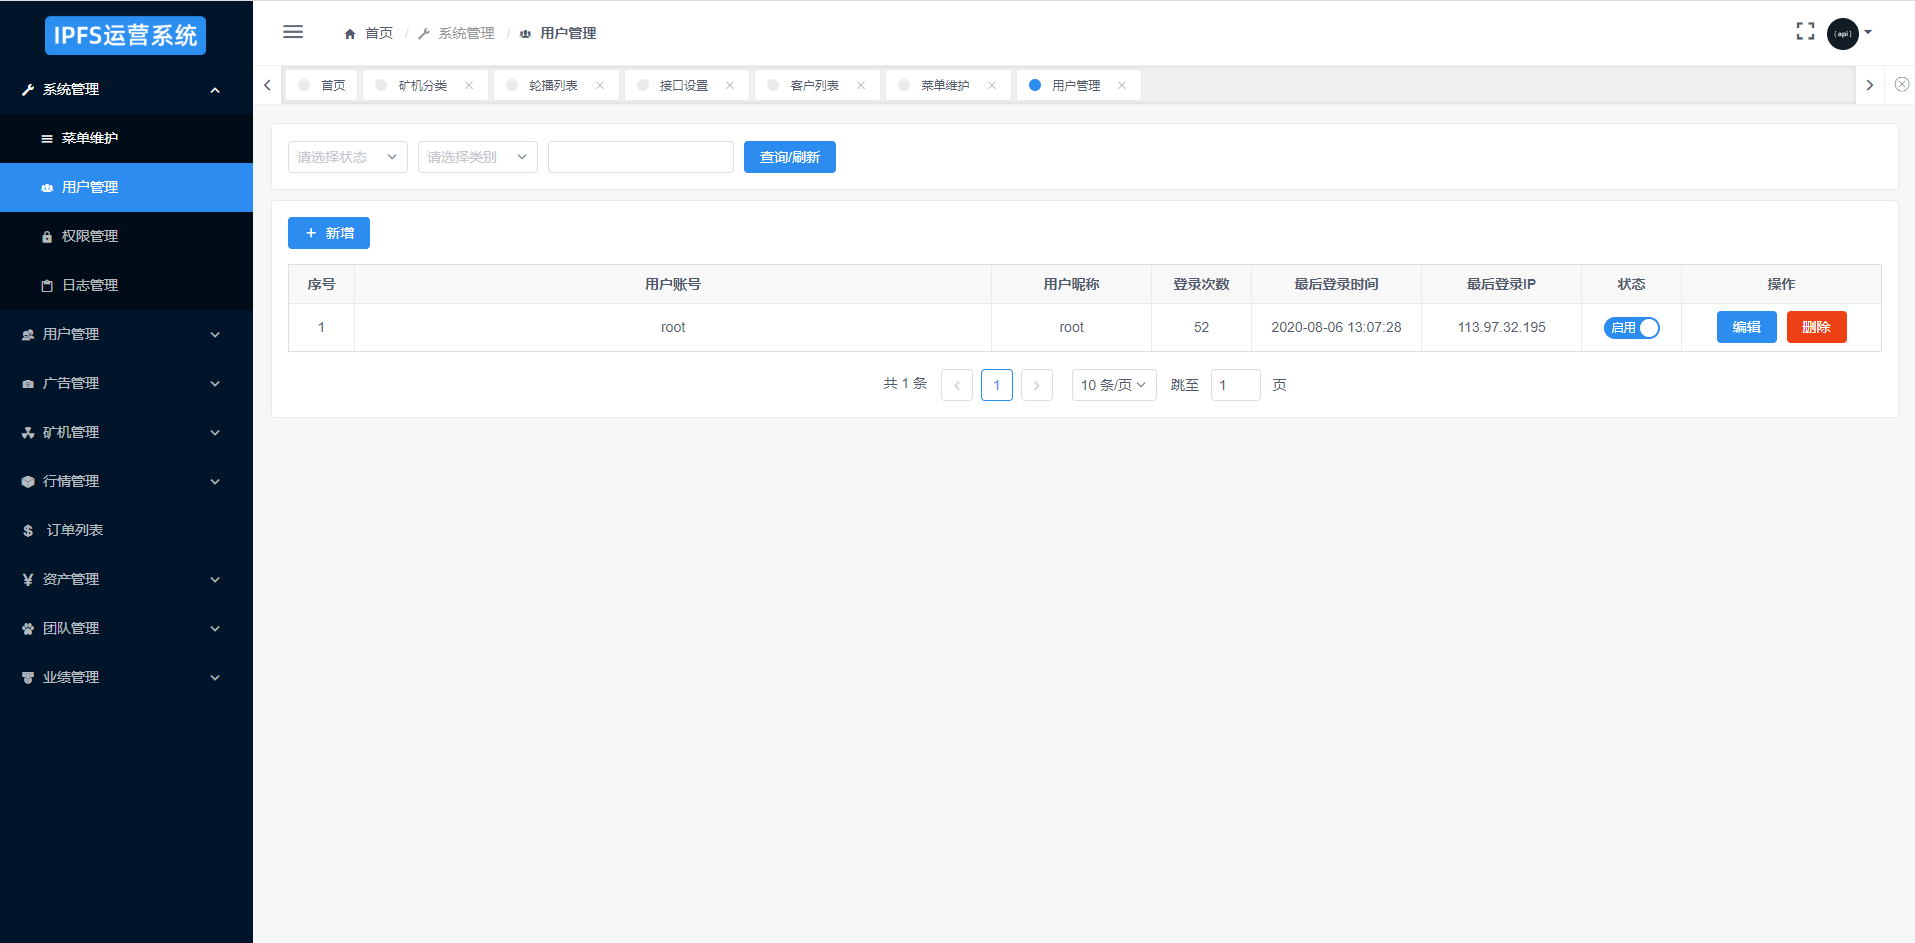
Task: Delete the root user with 删除
Action: (1815, 328)
